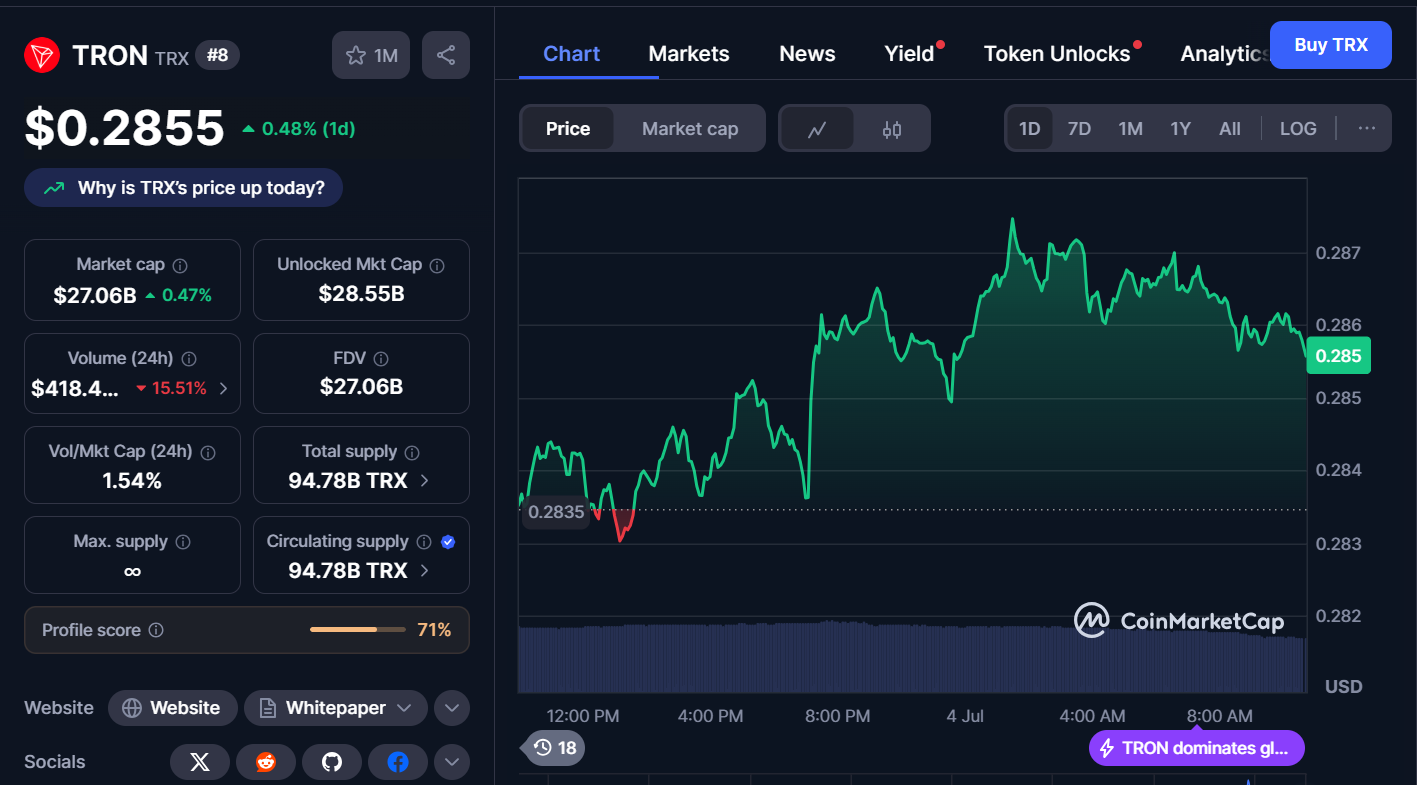Click 'Why is TRX's price up today?'
Screen dimensions: 1417x785
pyautogui.click(x=184, y=188)
